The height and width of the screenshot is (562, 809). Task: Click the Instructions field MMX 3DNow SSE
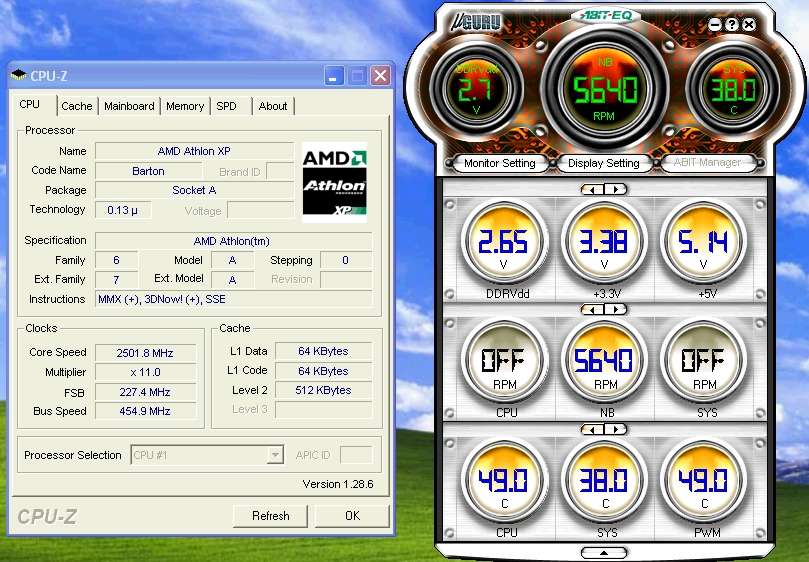233,299
